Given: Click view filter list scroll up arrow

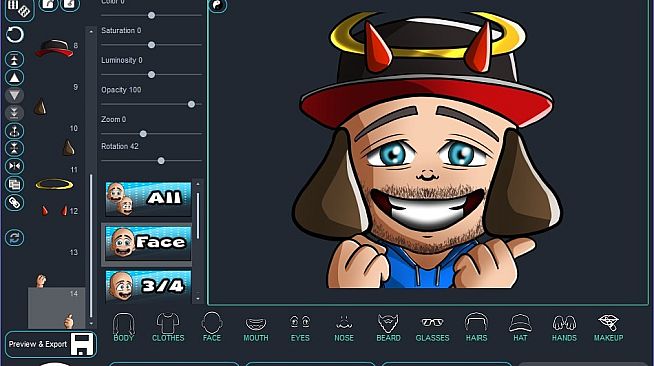Looking at the screenshot, I should (x=198, y=184).
